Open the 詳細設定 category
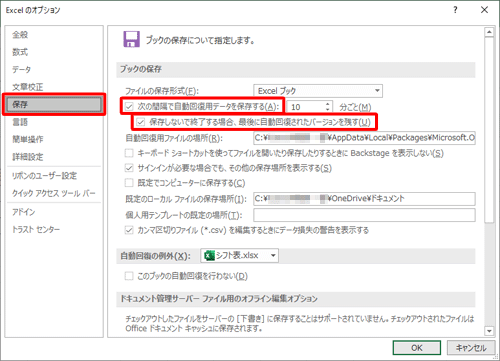 (x=28, y=157)
